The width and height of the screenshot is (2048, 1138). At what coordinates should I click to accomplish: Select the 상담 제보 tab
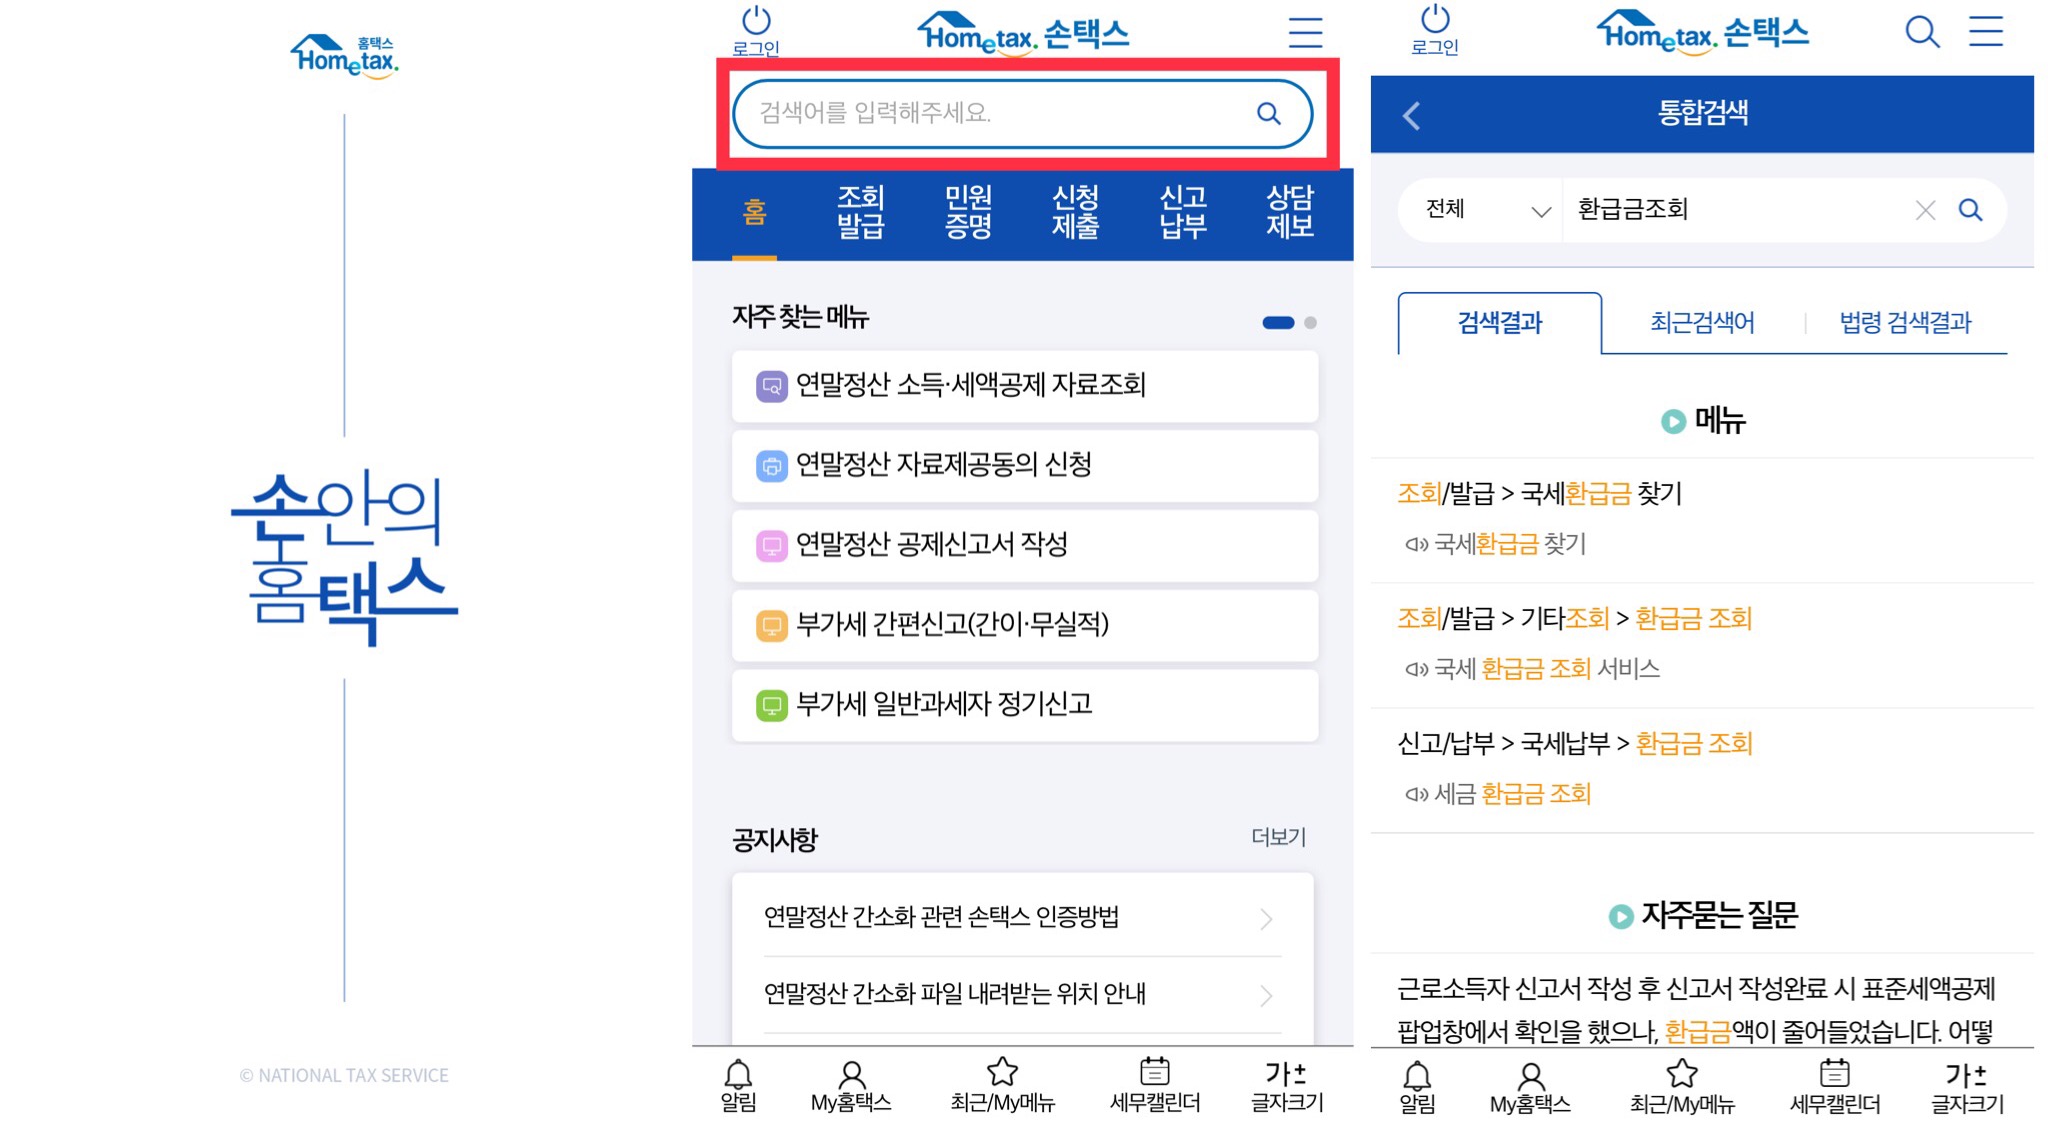click(1290, 212)
